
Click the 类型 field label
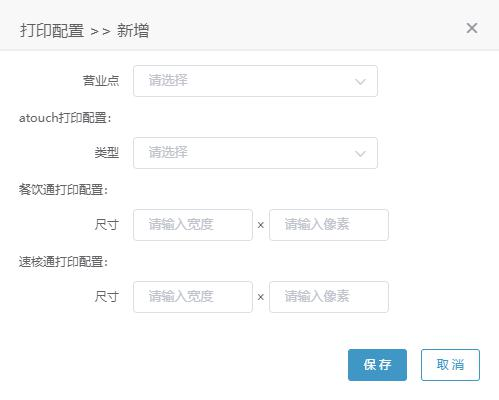107,153
